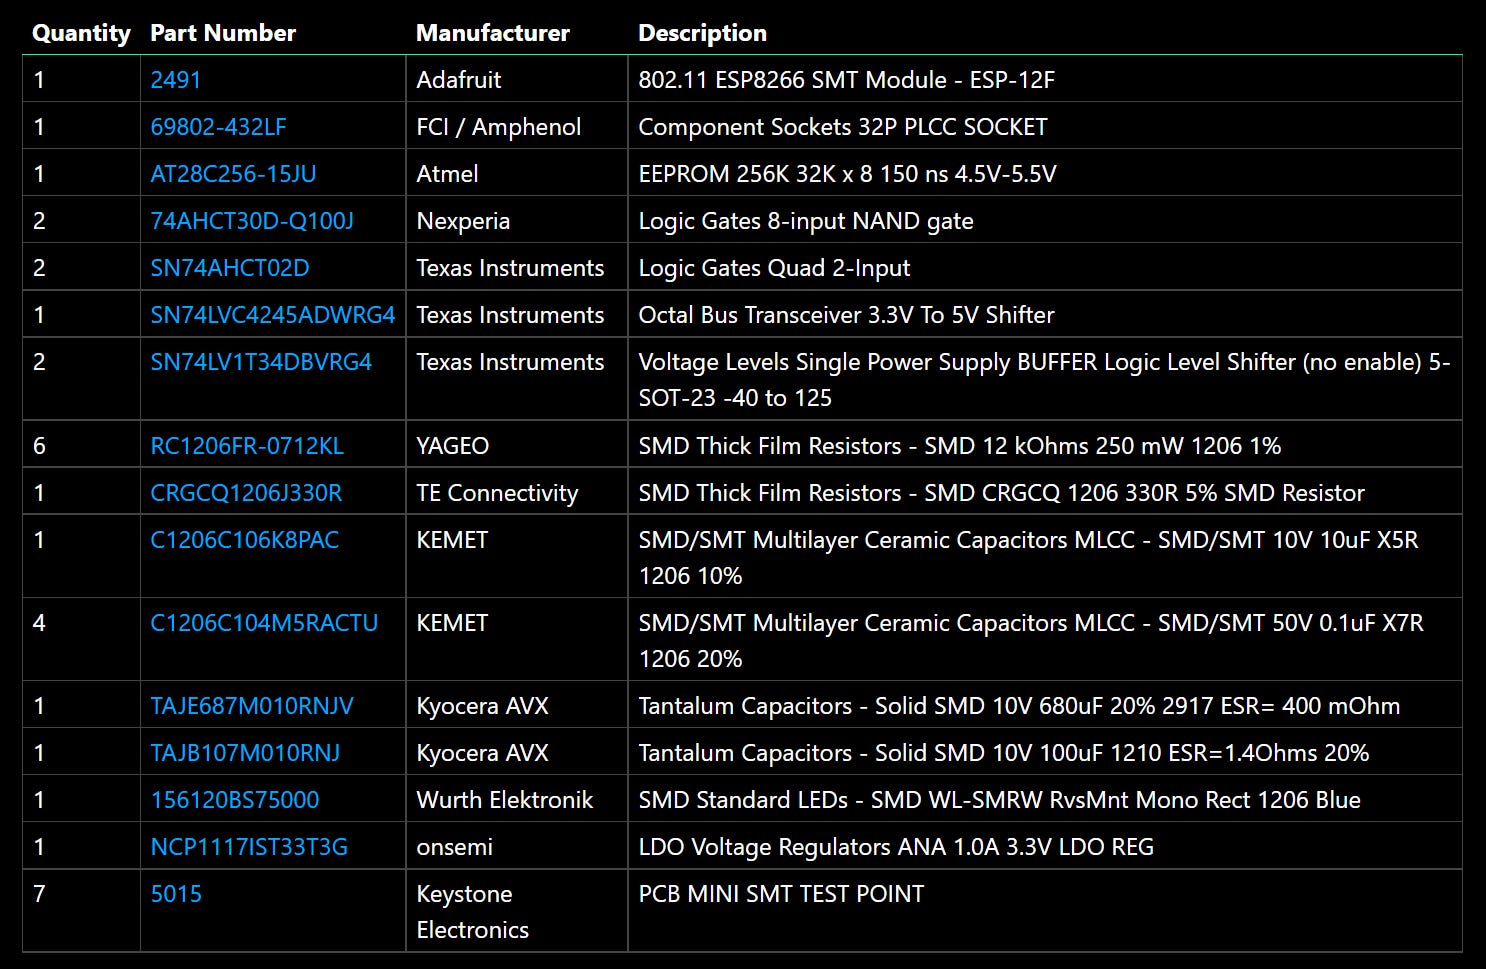Open the C1206C104M5RACTU part link
The width and height of the screenshot is (1486, 969).
coord(264,623)
